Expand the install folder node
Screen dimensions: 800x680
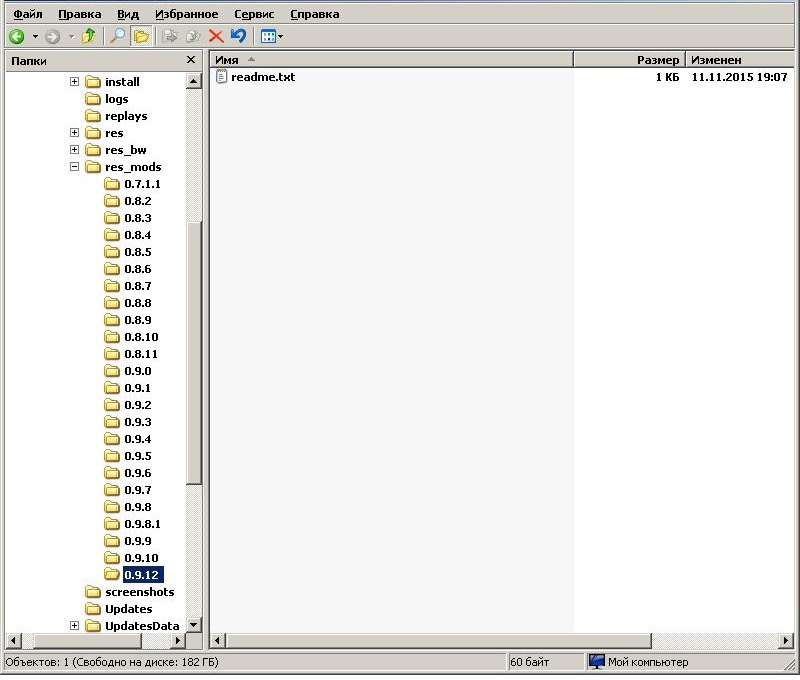pos(75,82)
